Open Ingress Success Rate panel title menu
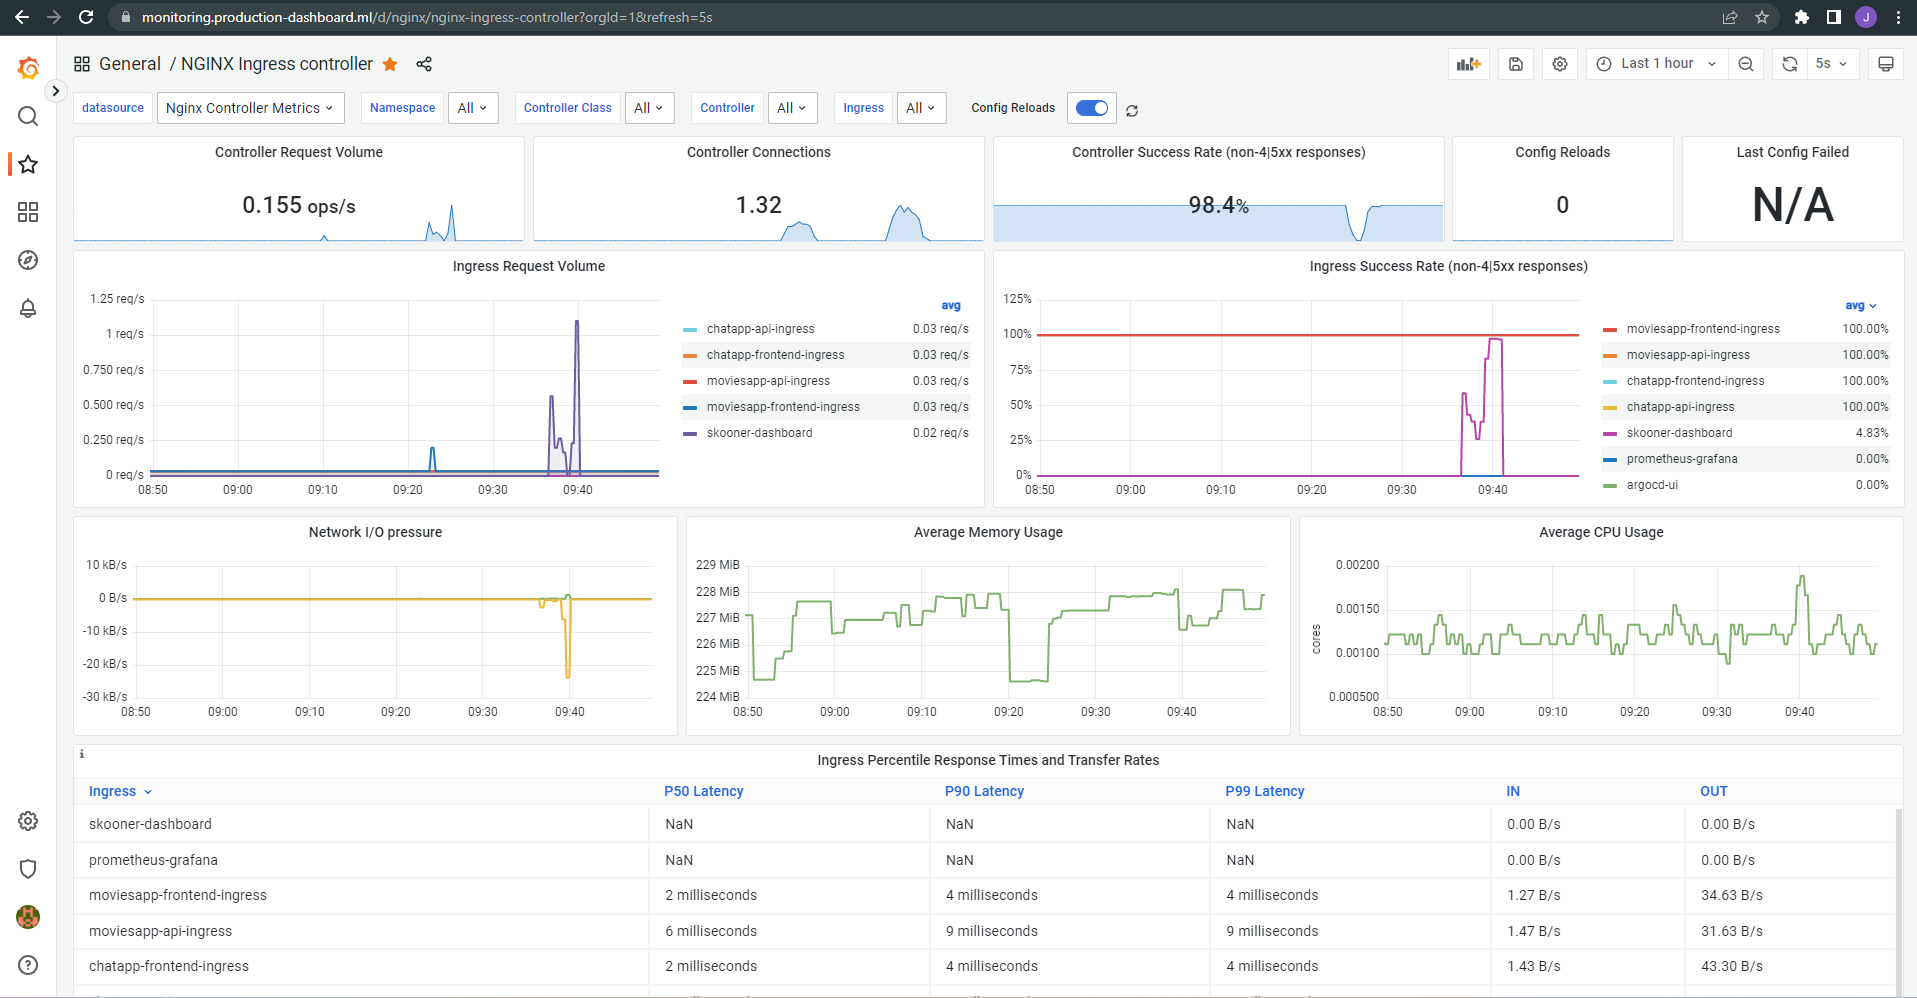1917x998 pixels. click(1449, 266)
